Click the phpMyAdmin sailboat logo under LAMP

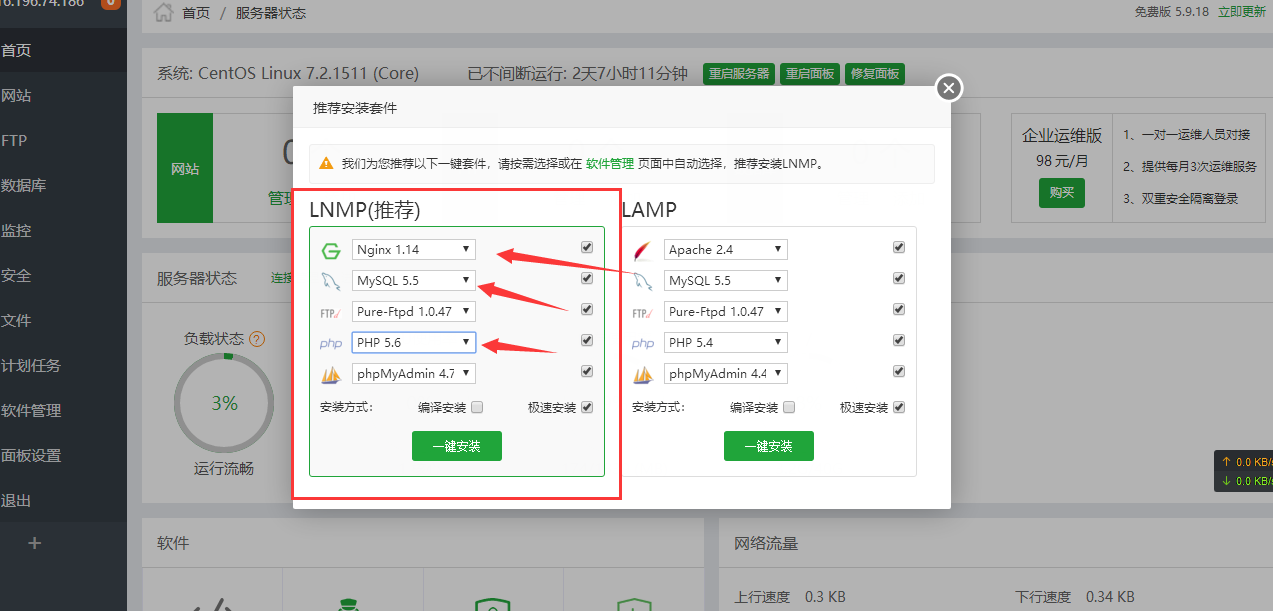pyautogui.click(x=643, y=375)
